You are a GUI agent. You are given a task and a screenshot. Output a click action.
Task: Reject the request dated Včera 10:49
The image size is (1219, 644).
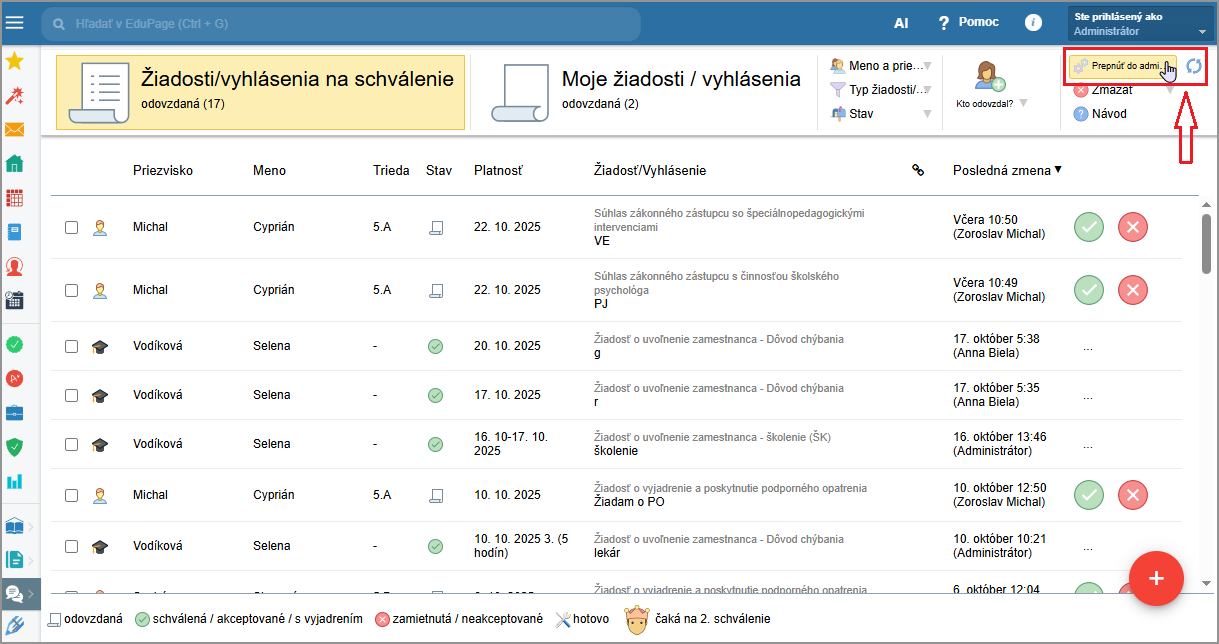1132,290
